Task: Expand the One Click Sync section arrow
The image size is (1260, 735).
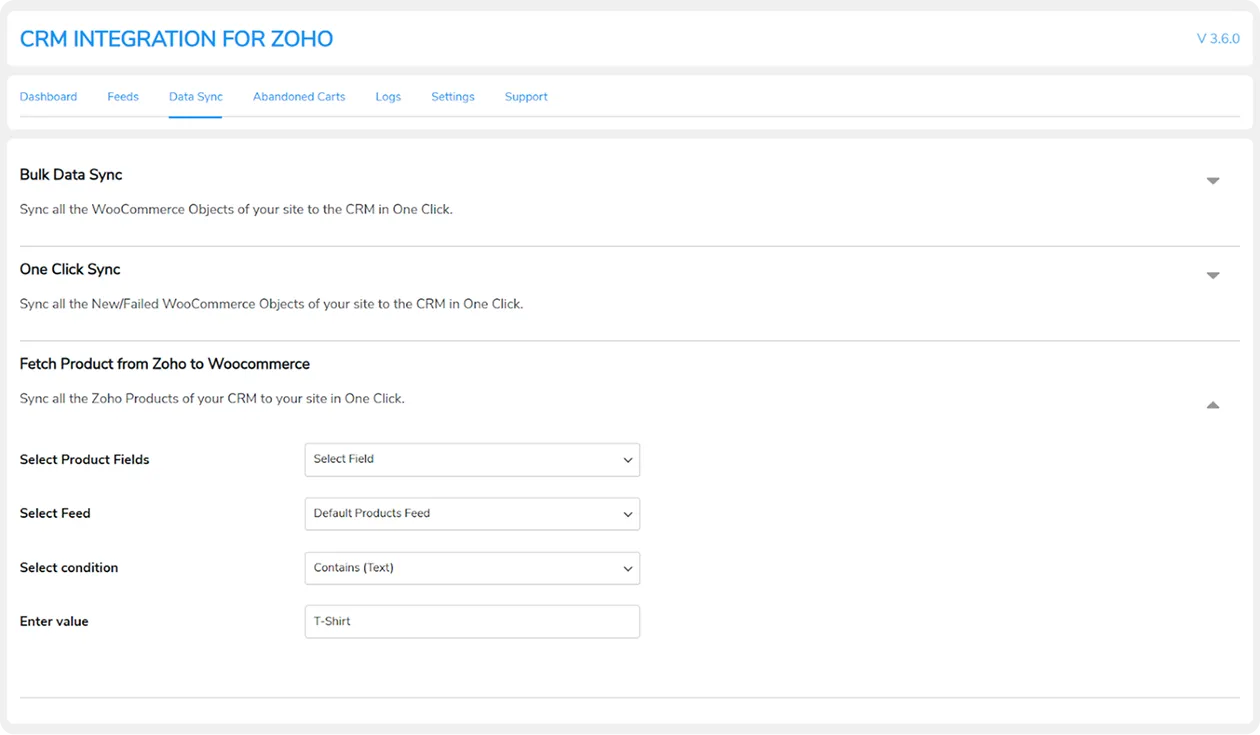Action: (x=1213, y=275)
